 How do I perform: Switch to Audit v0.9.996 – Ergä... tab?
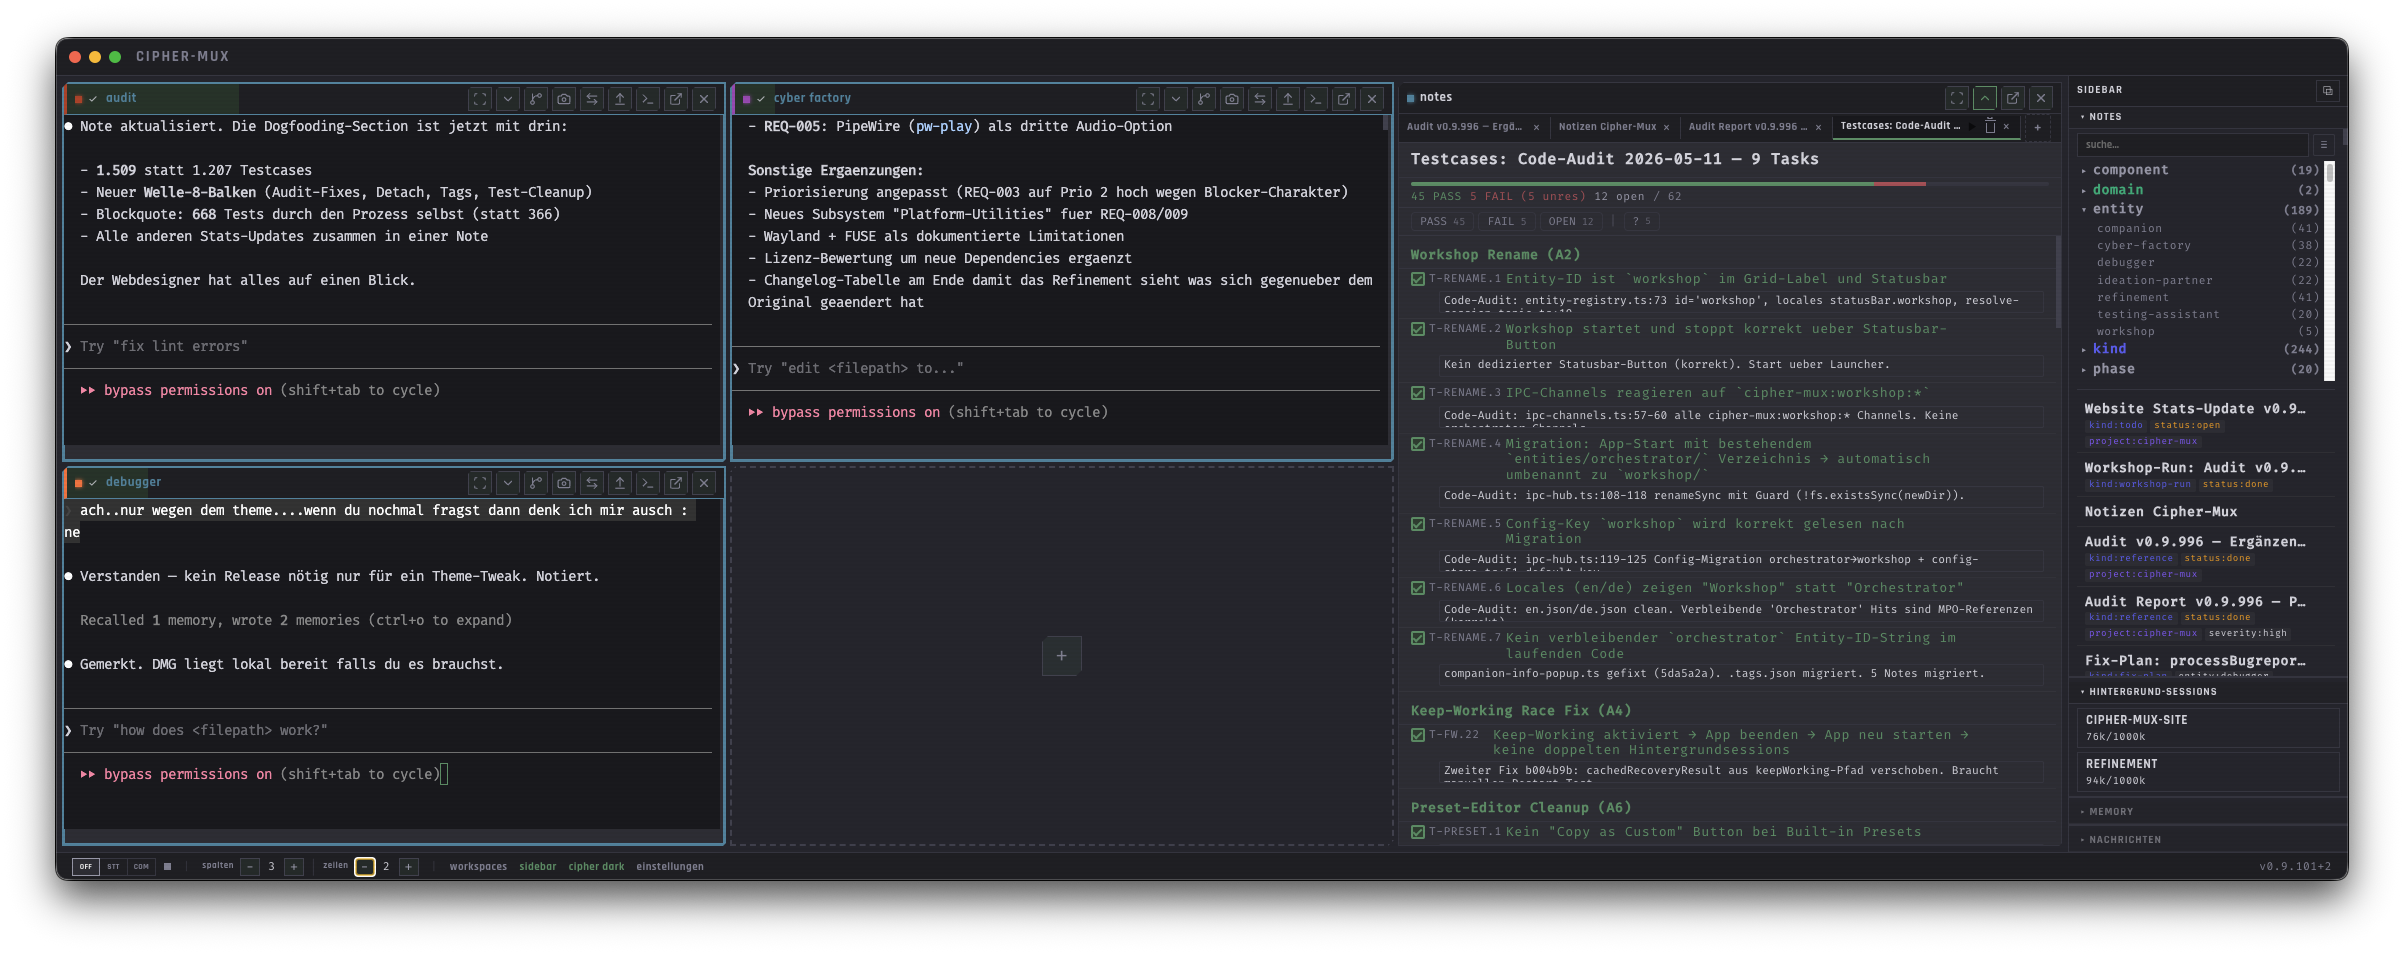point(1465,127)
